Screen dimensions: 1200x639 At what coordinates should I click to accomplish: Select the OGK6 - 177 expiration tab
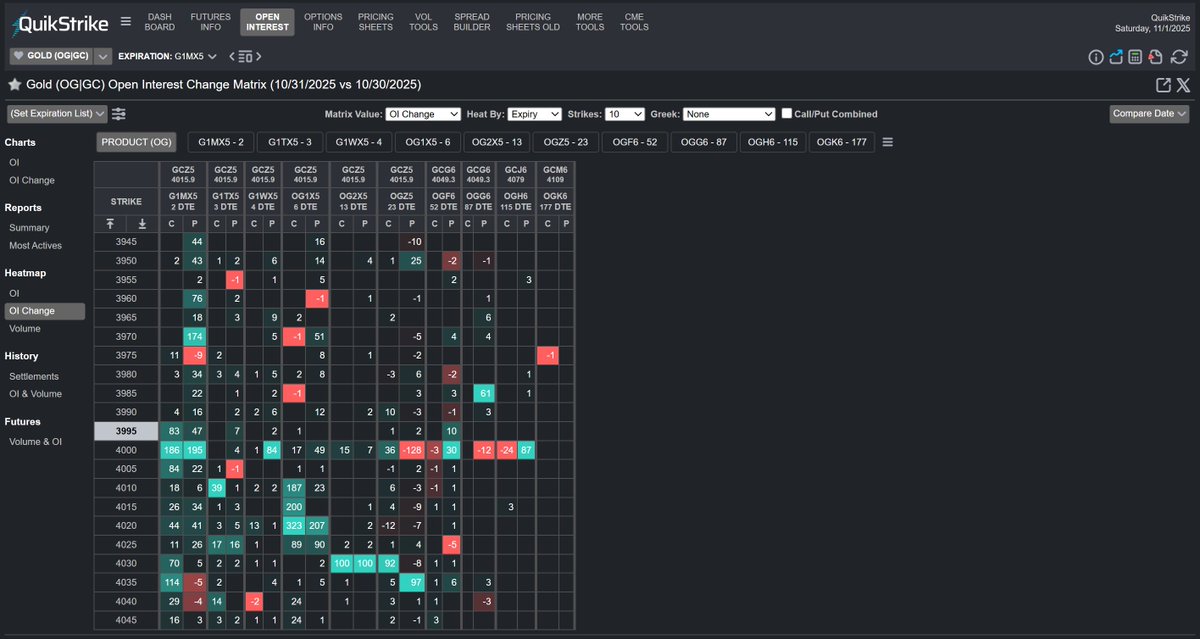click(842, 142)
